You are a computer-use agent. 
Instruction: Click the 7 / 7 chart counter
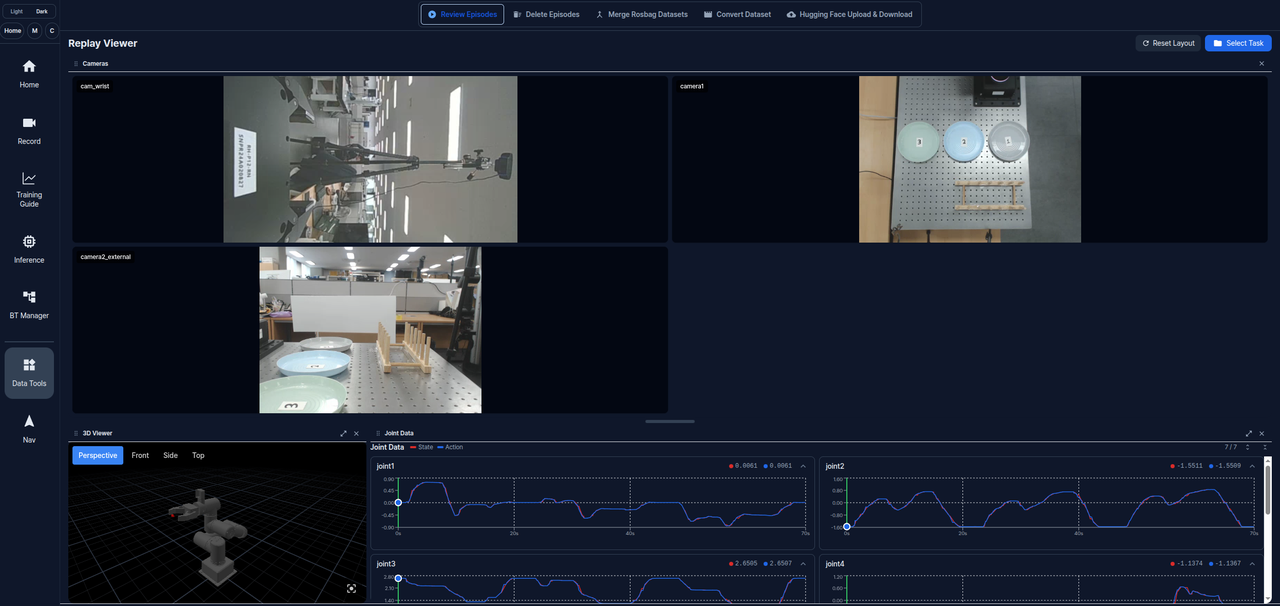coord(1230,447)
